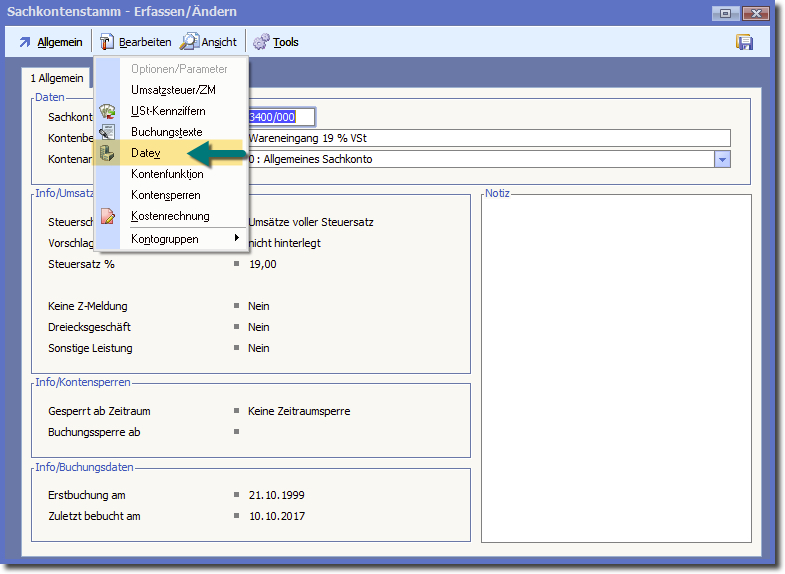Click the Sachkonto number input field
This screenshot has width=785, height=574.
281,117
